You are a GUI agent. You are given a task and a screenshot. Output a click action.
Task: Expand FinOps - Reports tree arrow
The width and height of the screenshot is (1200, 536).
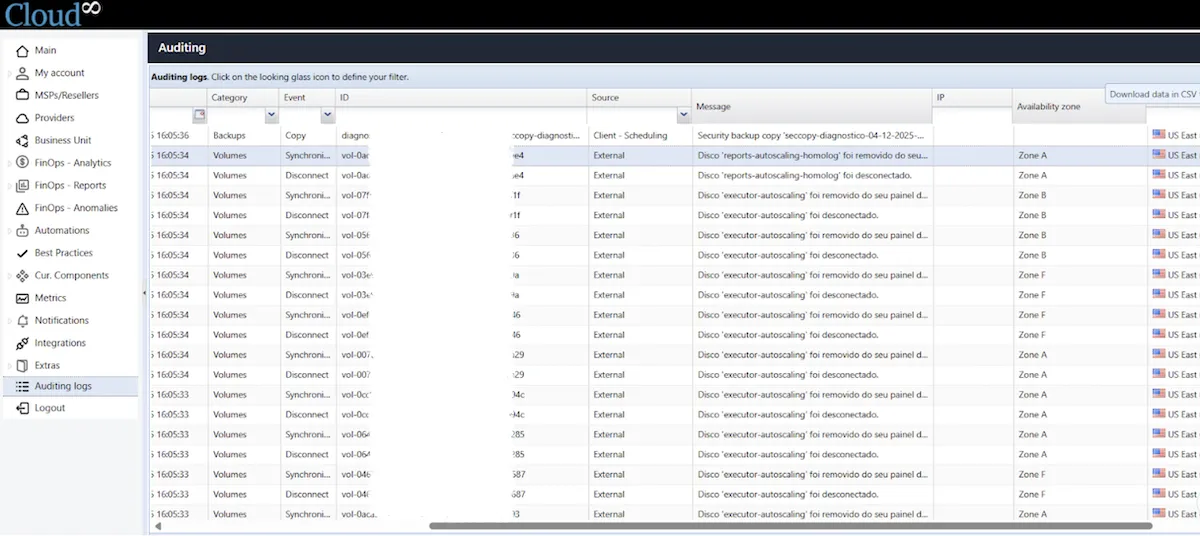(x=10, y=185)
